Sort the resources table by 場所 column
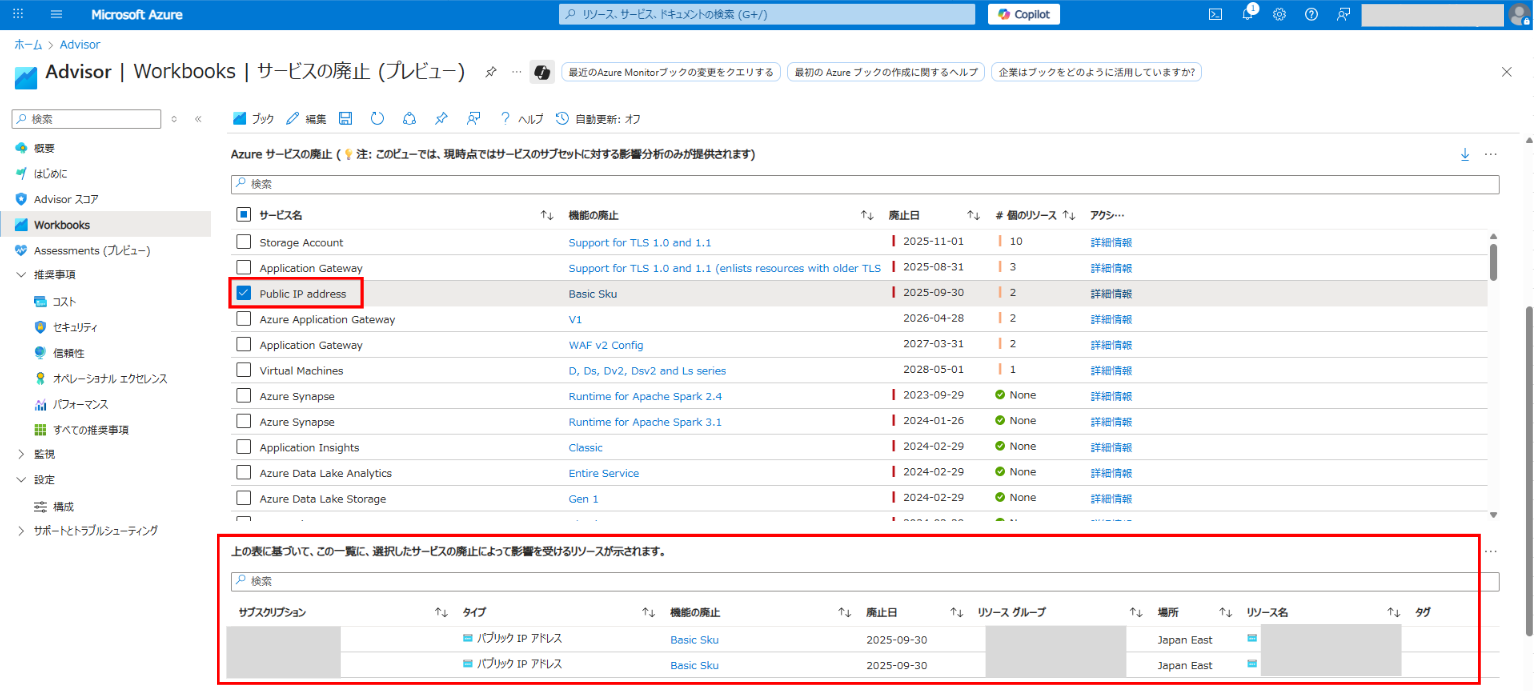 coord(1225,612)
